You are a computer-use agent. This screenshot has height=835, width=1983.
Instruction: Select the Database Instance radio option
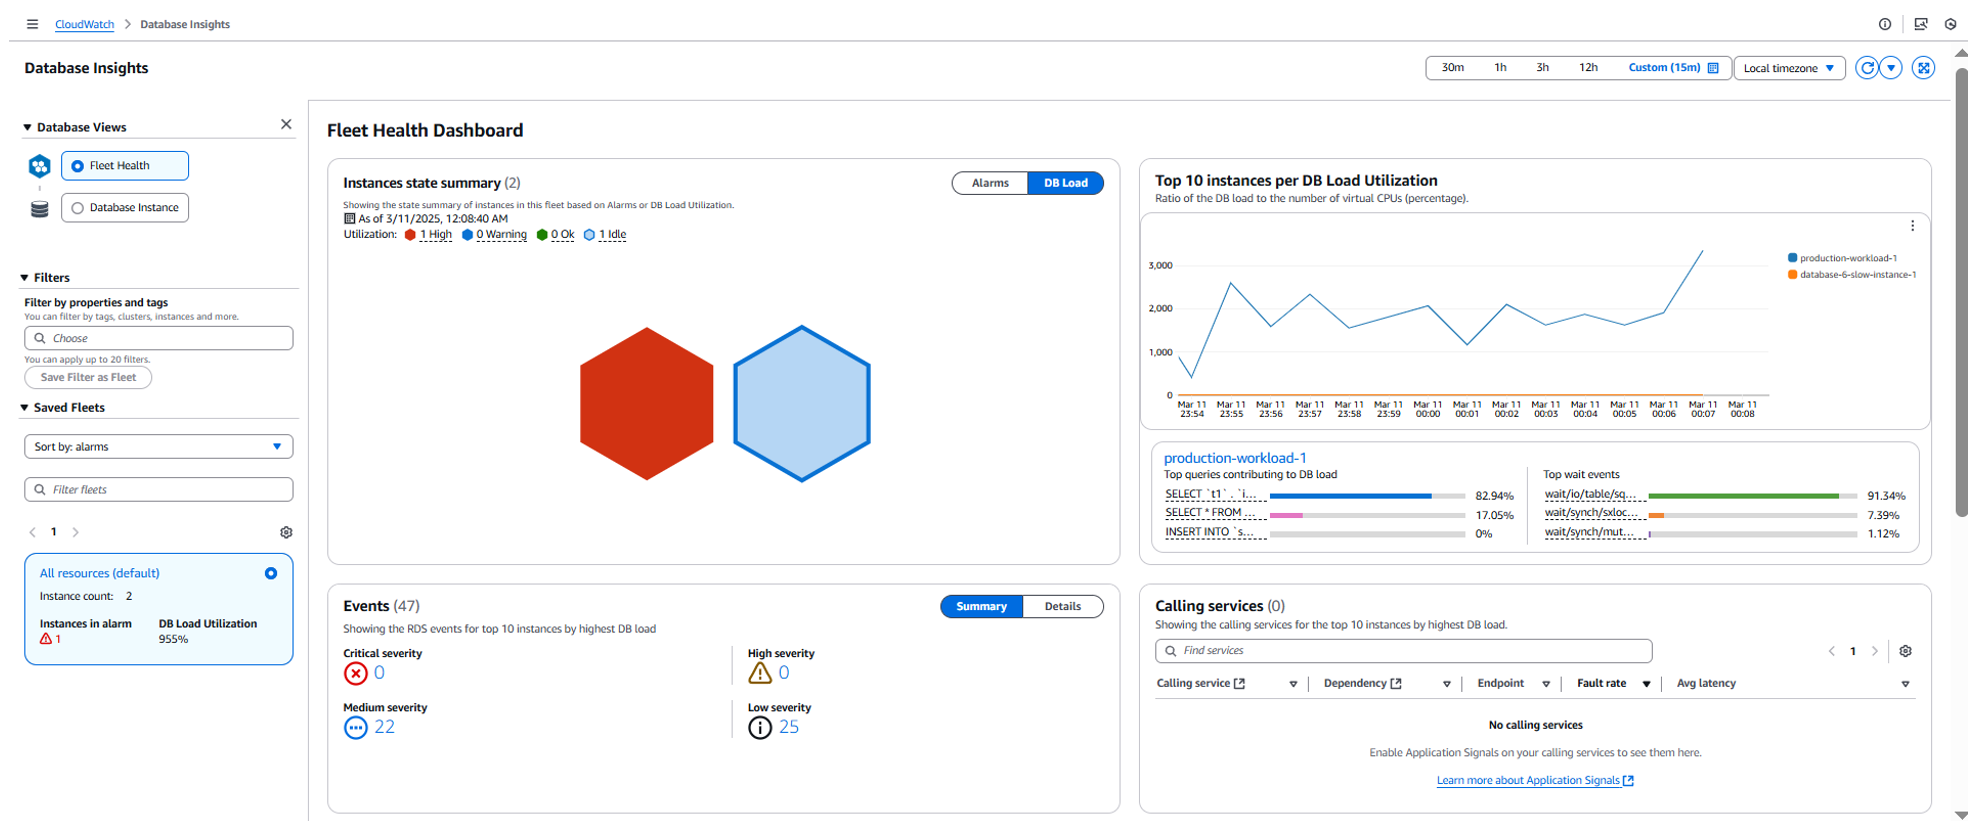point(125,208)
